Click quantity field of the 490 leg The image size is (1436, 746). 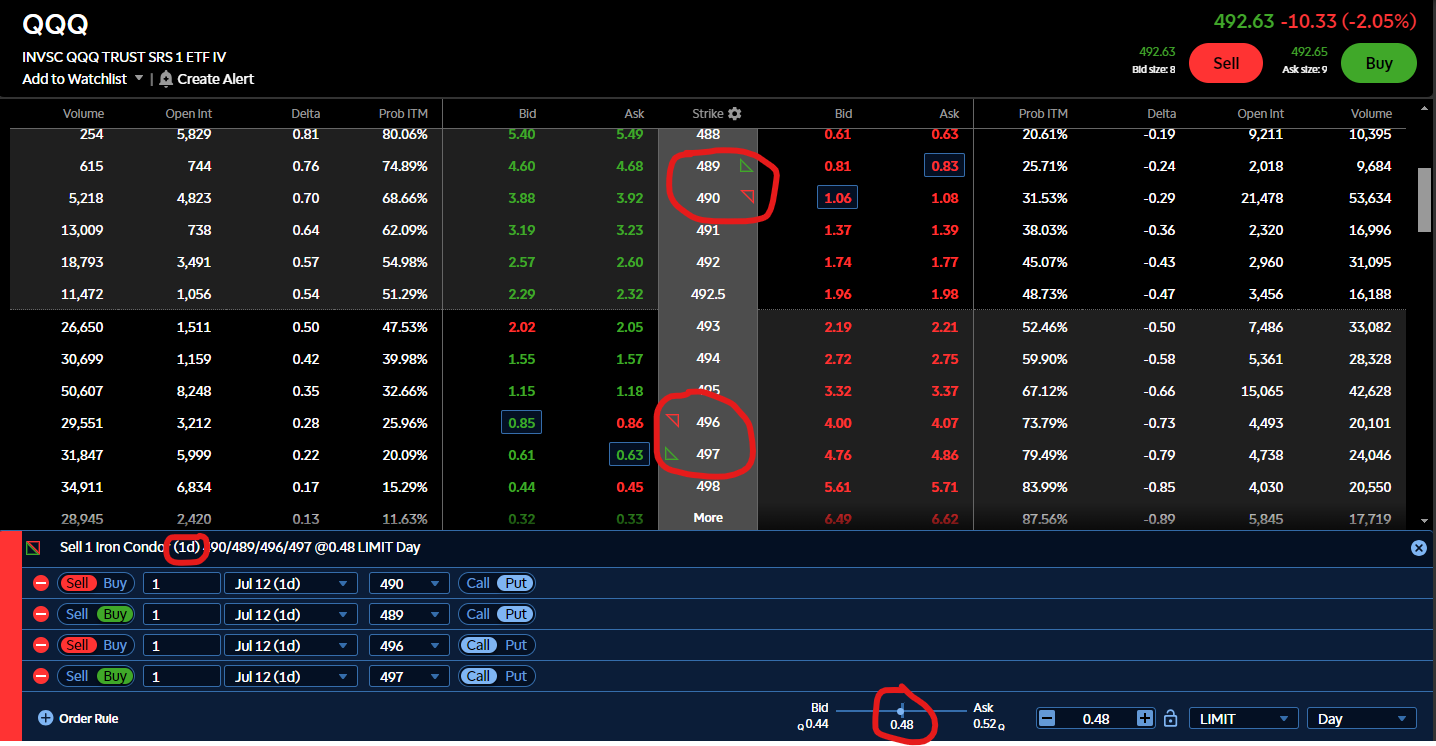182,583
